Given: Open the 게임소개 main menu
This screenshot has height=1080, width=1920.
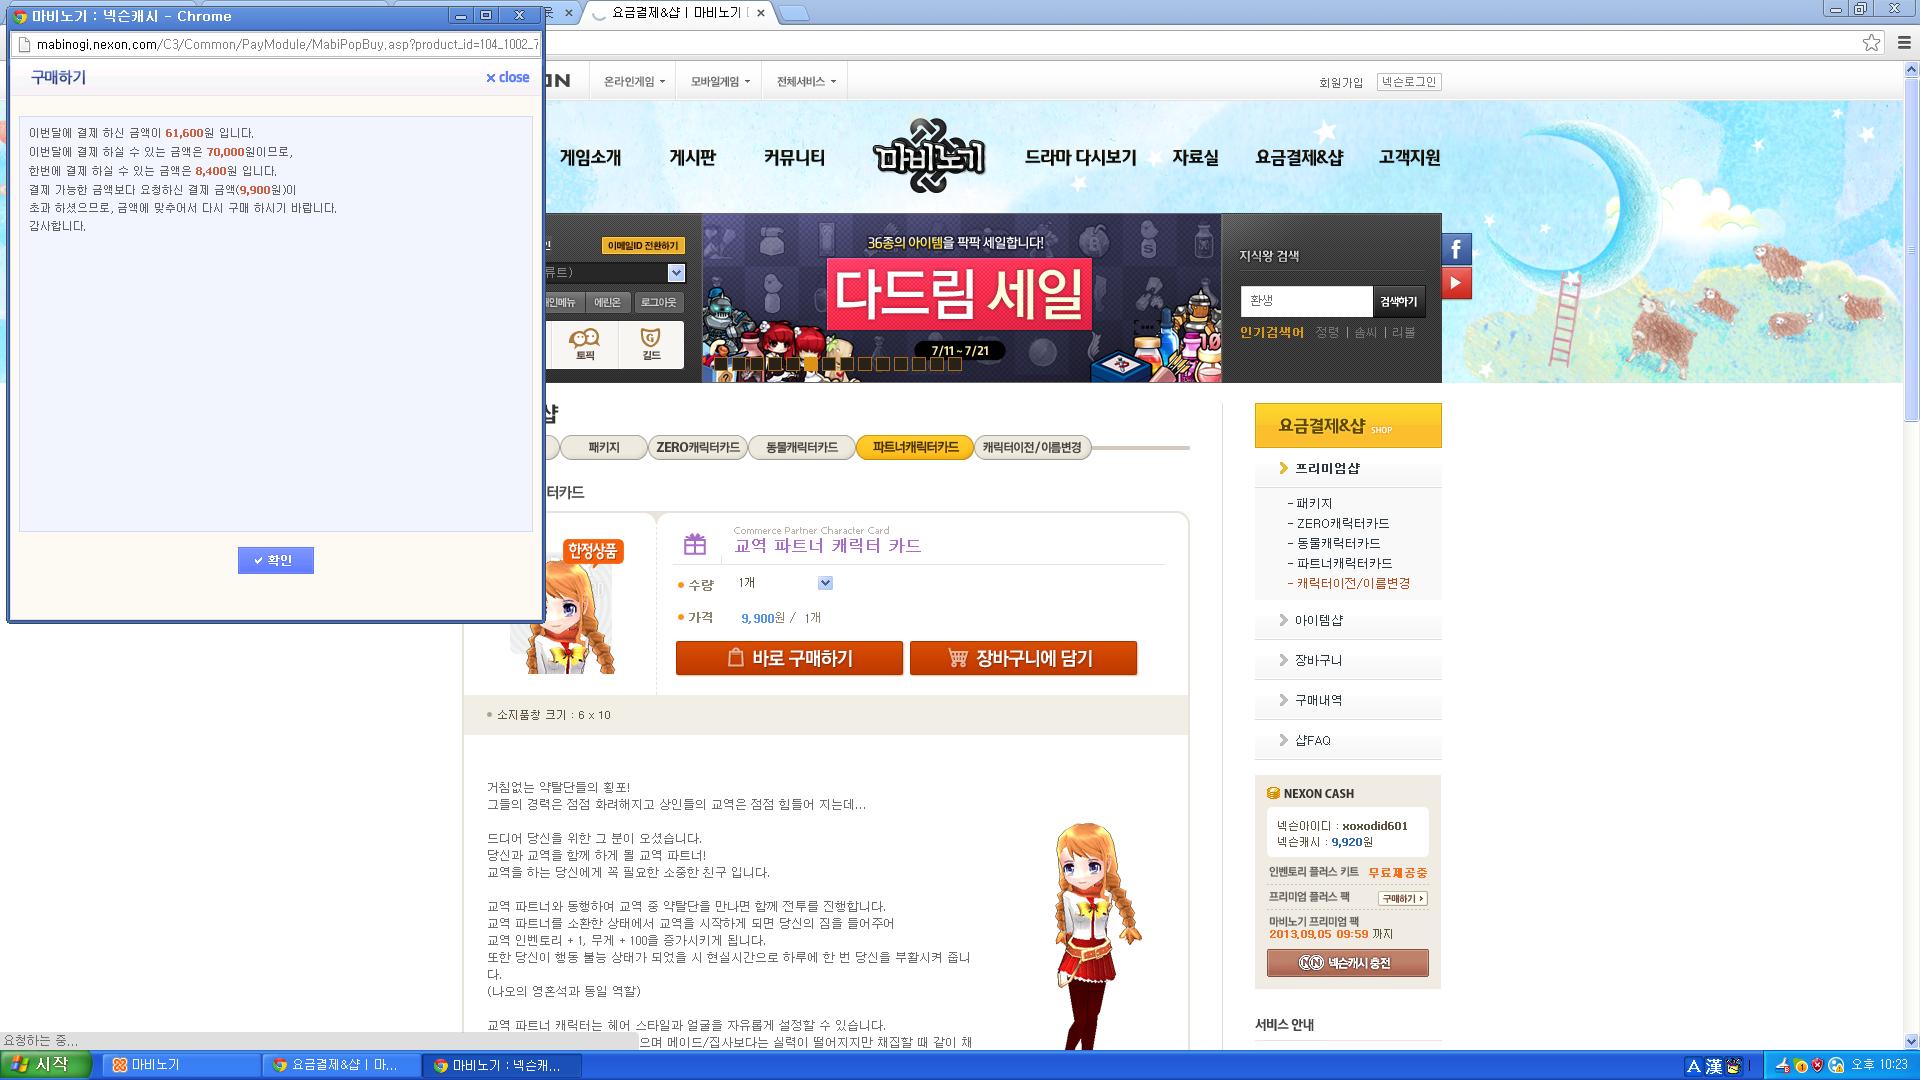Looking at the screenshot, I should pyautogui.click(x=590, y=157).
